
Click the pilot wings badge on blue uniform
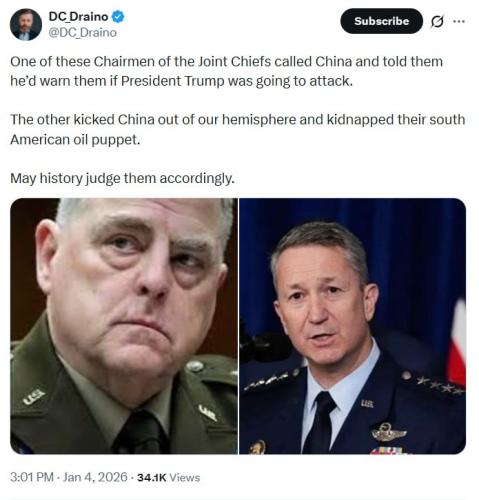[389, 432]
